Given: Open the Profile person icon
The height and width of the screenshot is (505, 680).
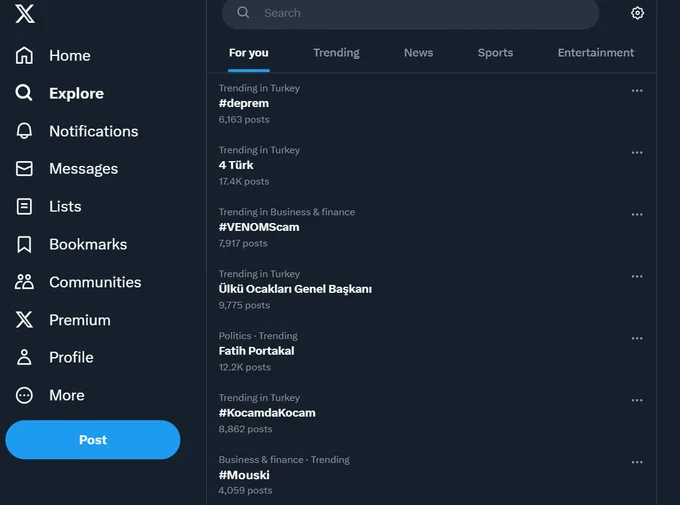Looking at the screenshot, I should pos(24,357).
